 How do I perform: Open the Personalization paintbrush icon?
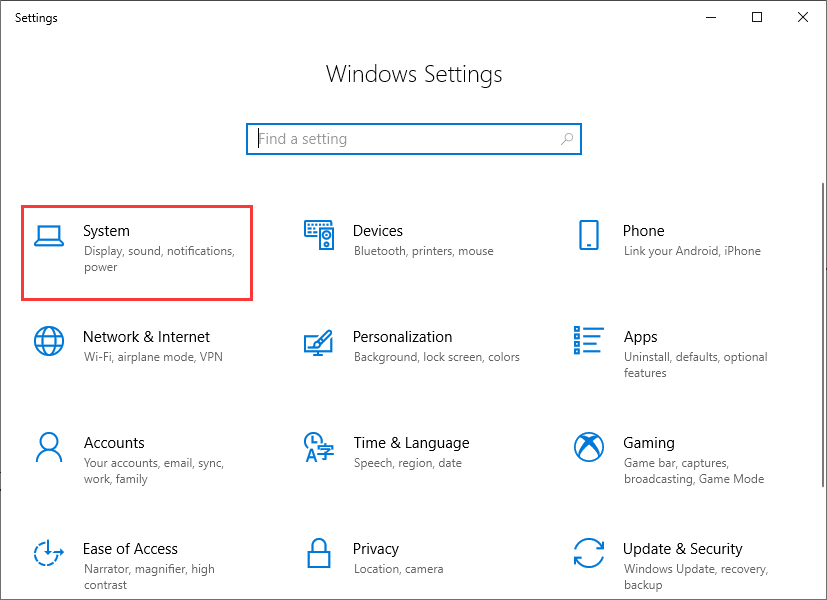tap(319, 341)
